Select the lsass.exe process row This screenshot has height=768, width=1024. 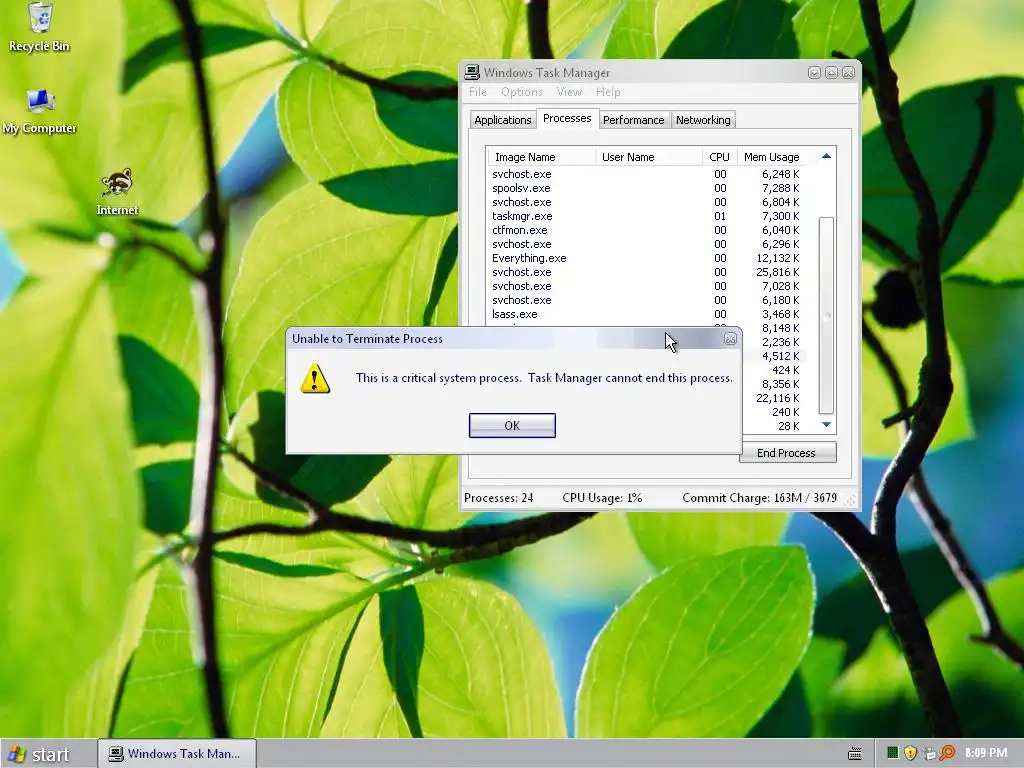[x=647, y=314]
